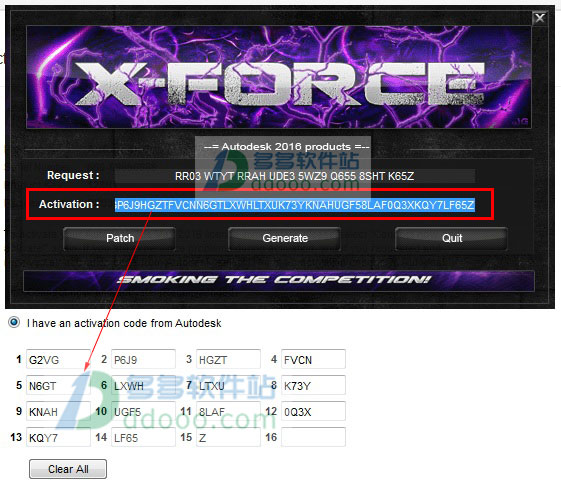561x485 pixels.
Task: Click the 'Request :' label
Action: coord(73,175)
